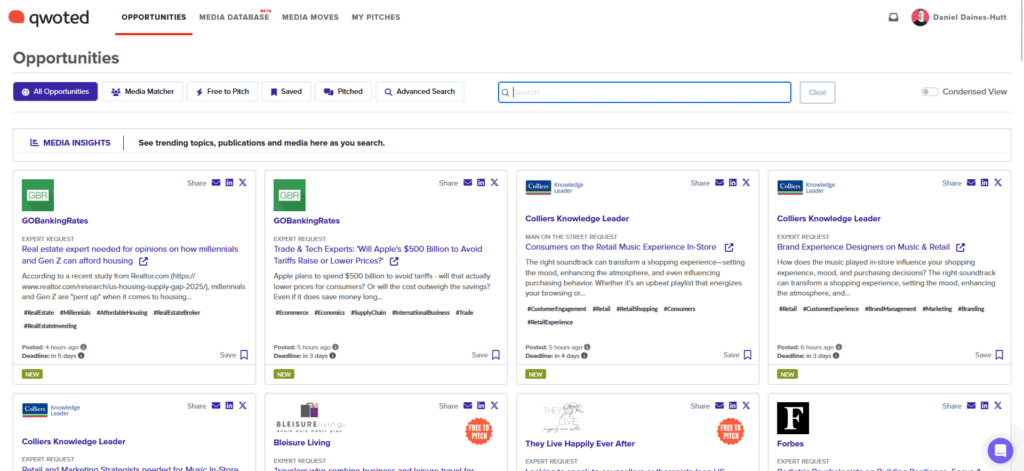This screenshot has height=471, width=1024.
Task: Click the Forbes logo thumbnail
Action: [793, 418]
